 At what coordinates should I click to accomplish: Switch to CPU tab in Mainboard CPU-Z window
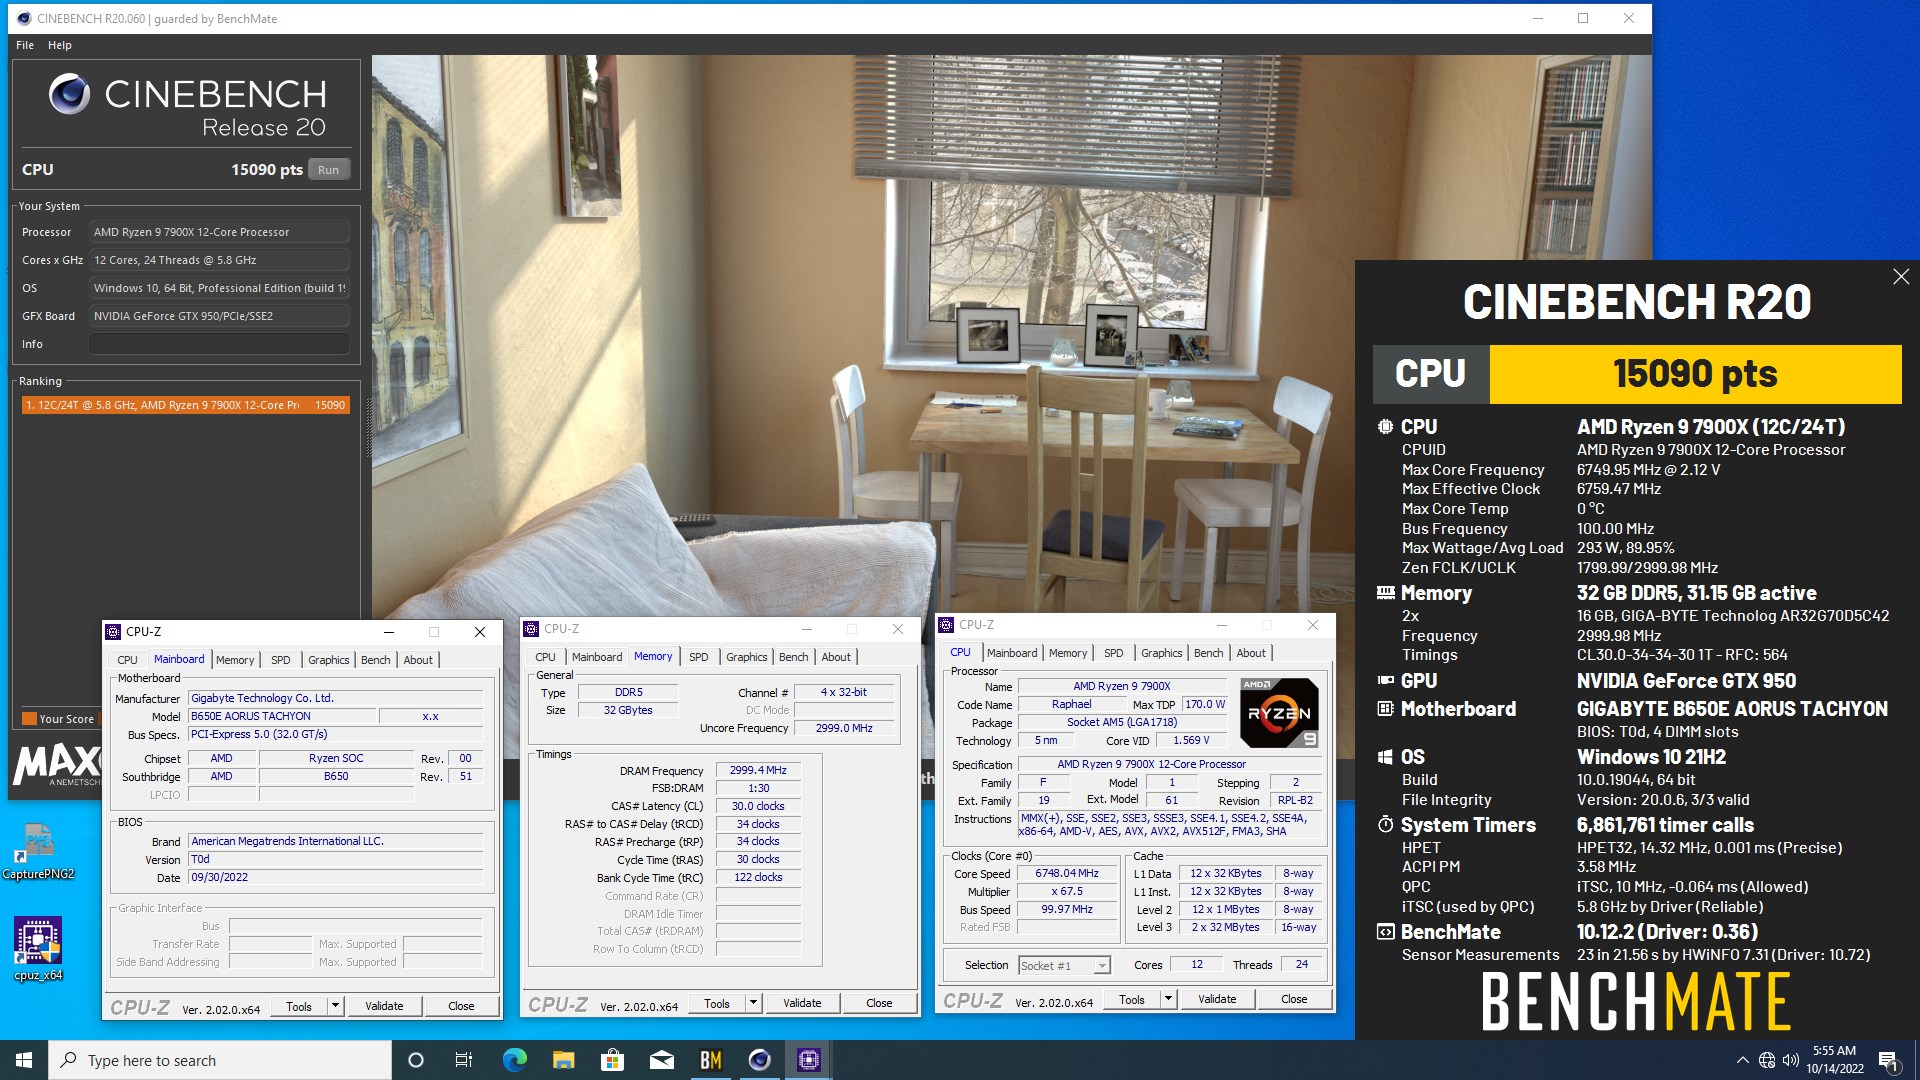click(x=127, y=660)
